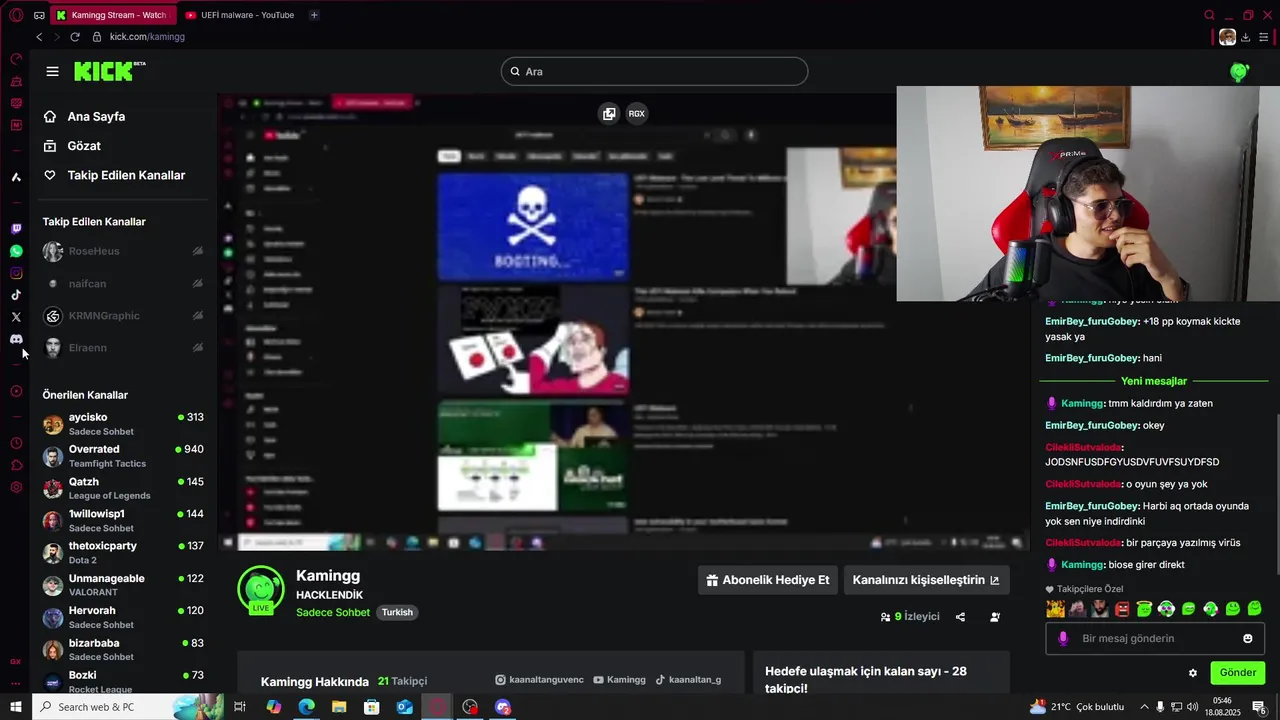Click Search web & PC taskbar box
This screenshot has height=720, width=1280.
[x=128, y=707]
